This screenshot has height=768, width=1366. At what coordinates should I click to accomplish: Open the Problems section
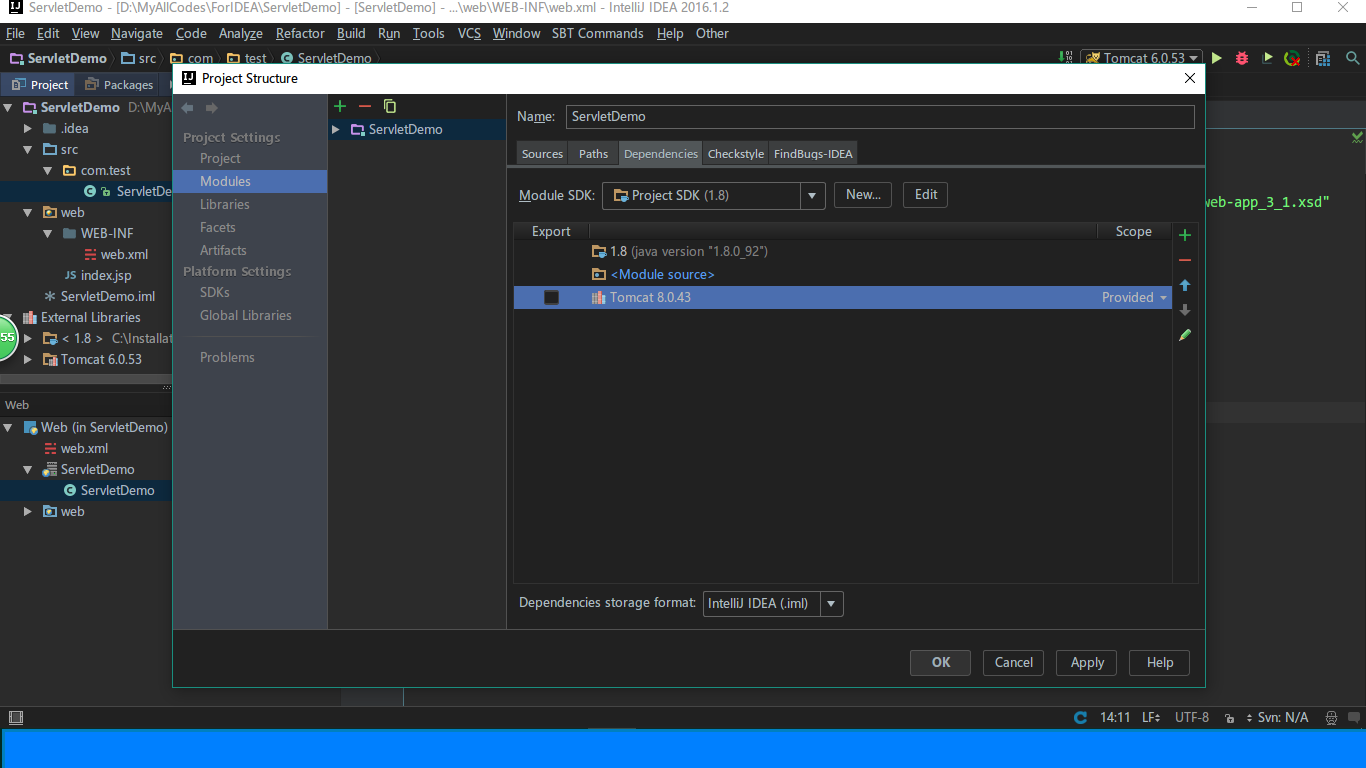click(227, 357)
